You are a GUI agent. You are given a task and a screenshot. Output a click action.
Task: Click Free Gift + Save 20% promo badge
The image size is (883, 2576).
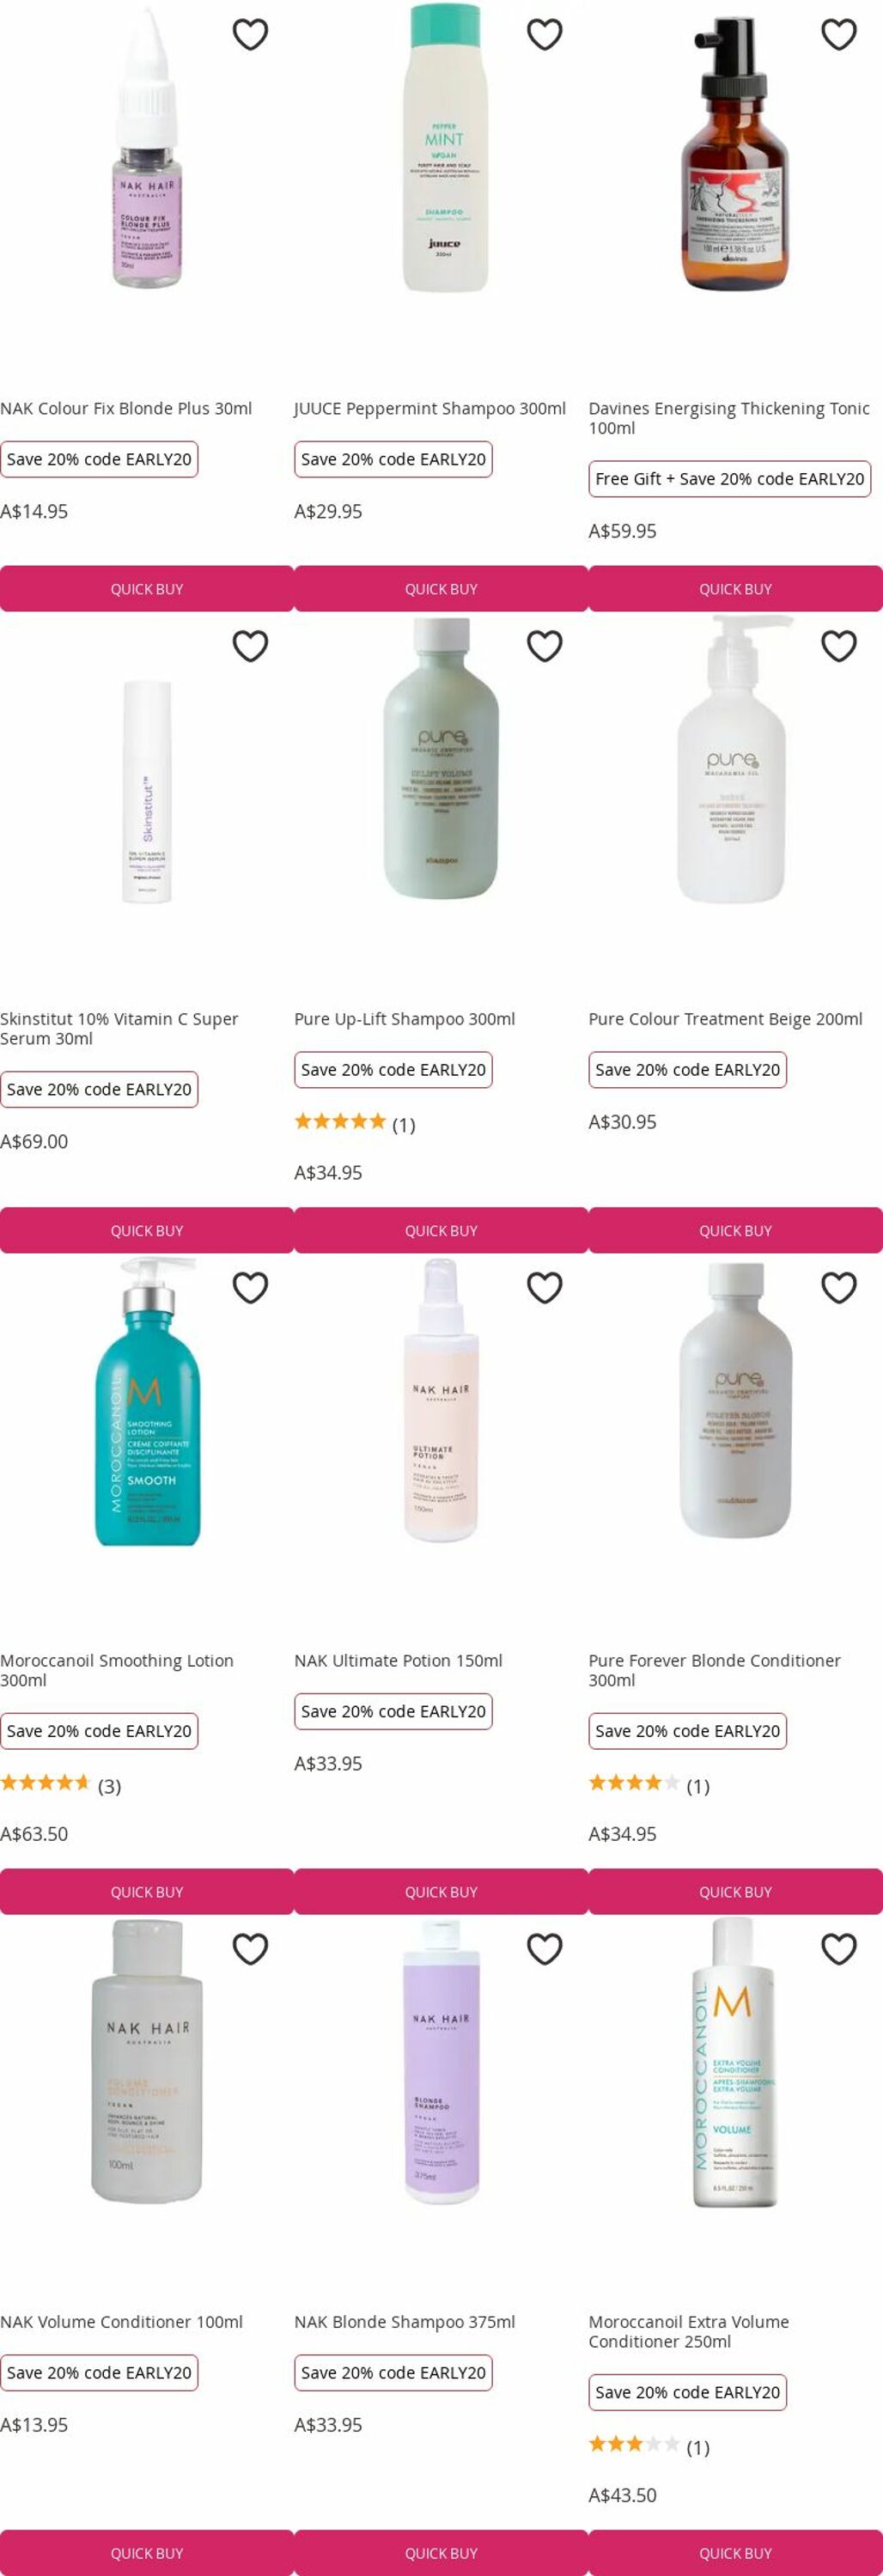tap(729, 479)
